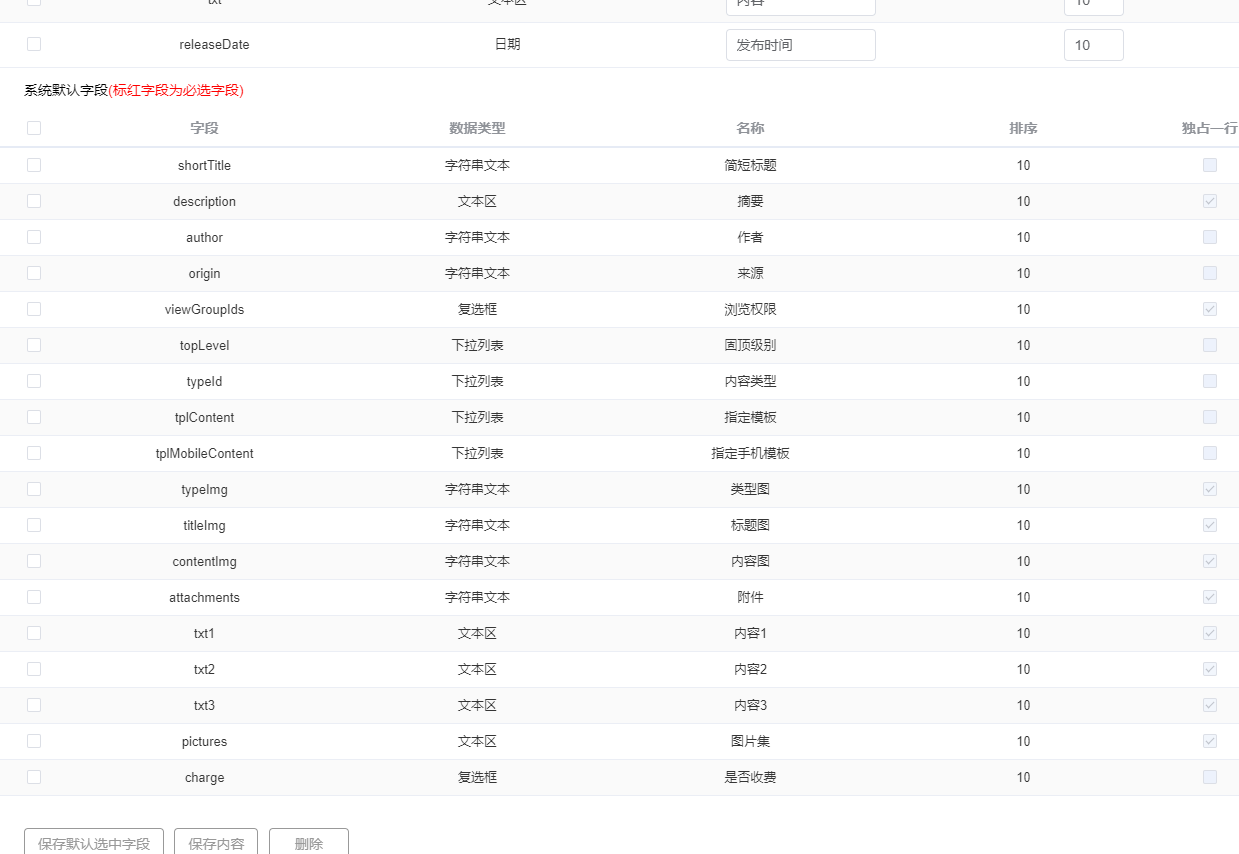
Task: Toggle 独占一行 checkbox for viewGroupIds
Action: [1210, 309]
